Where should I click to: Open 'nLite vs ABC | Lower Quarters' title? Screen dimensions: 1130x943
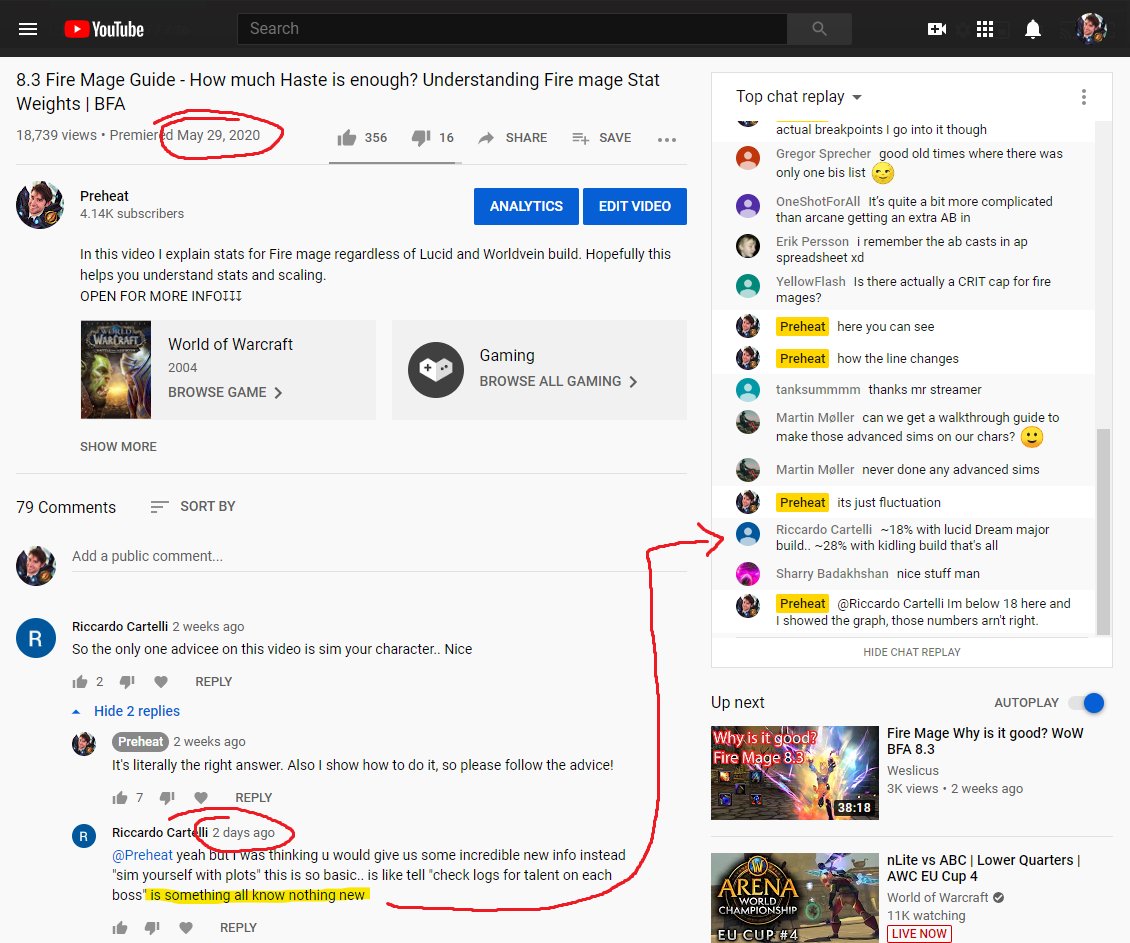pos(984,868)
